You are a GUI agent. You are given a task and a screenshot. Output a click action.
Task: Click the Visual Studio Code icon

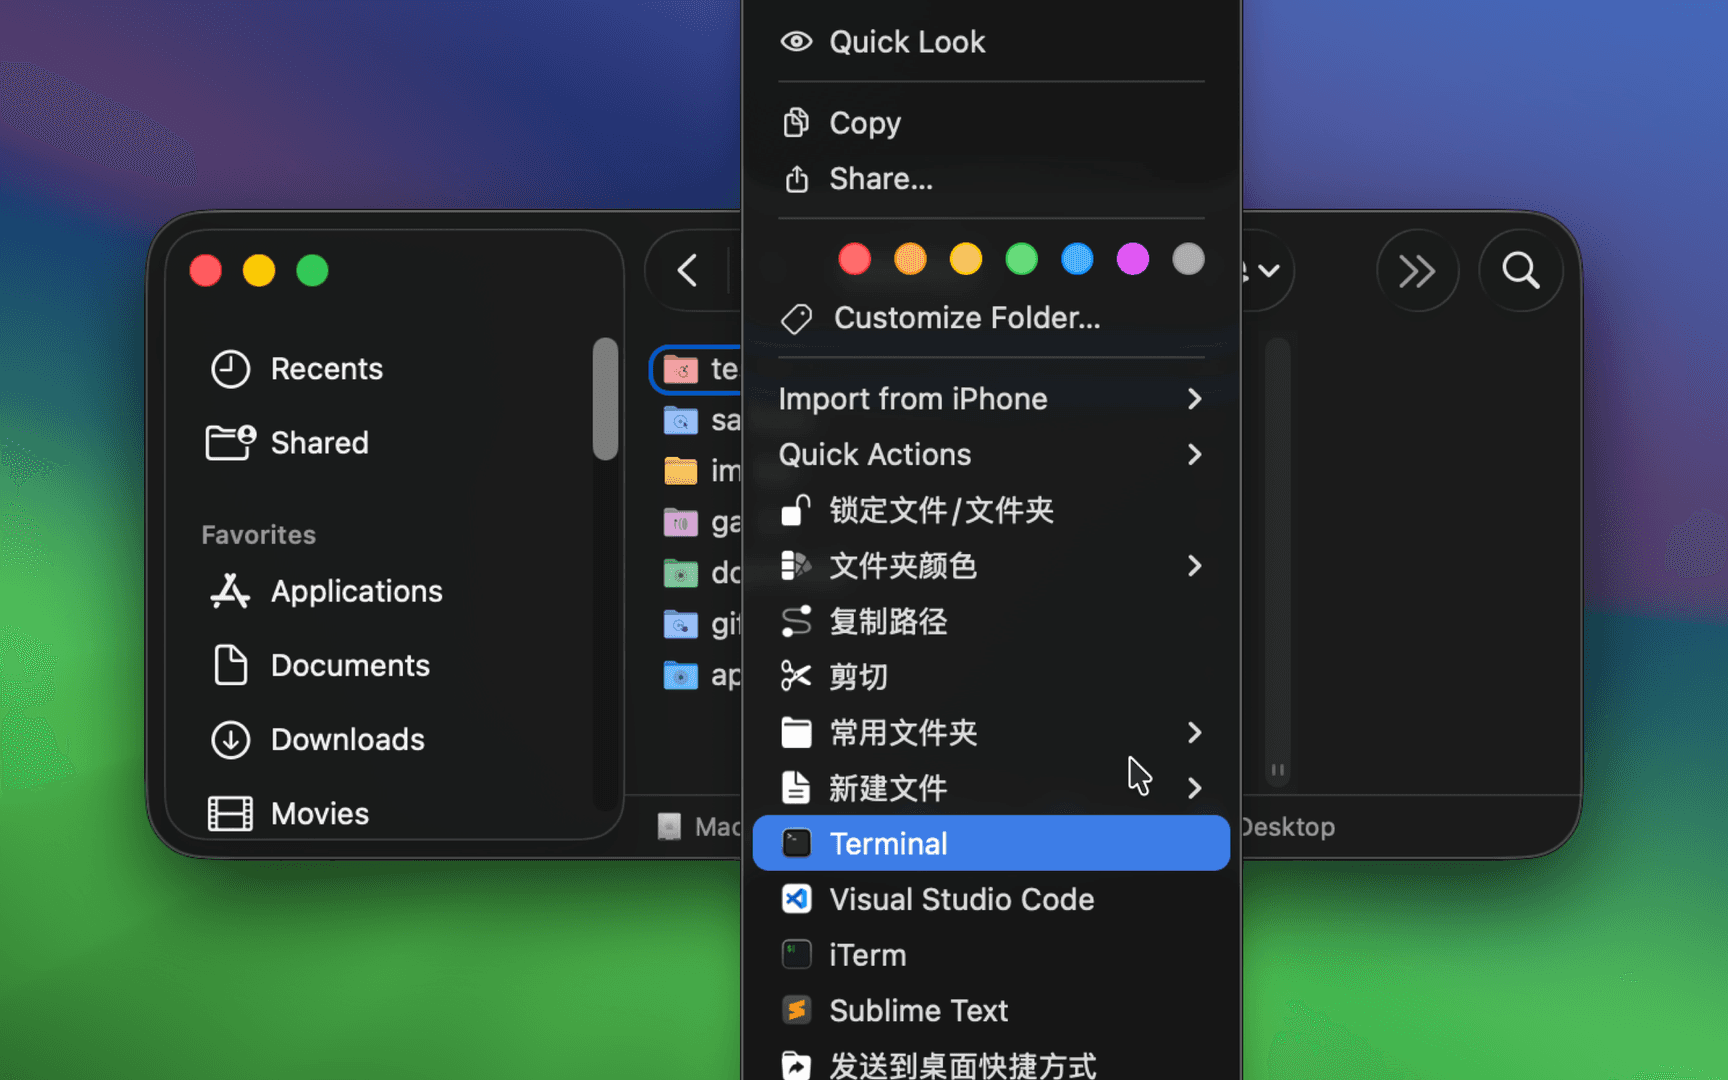pyautogui.click(x=796, y=899)
